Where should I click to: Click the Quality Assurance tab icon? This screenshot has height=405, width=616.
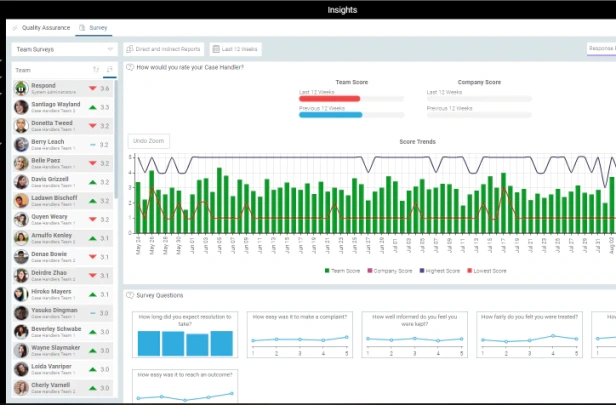click(15, 27)
